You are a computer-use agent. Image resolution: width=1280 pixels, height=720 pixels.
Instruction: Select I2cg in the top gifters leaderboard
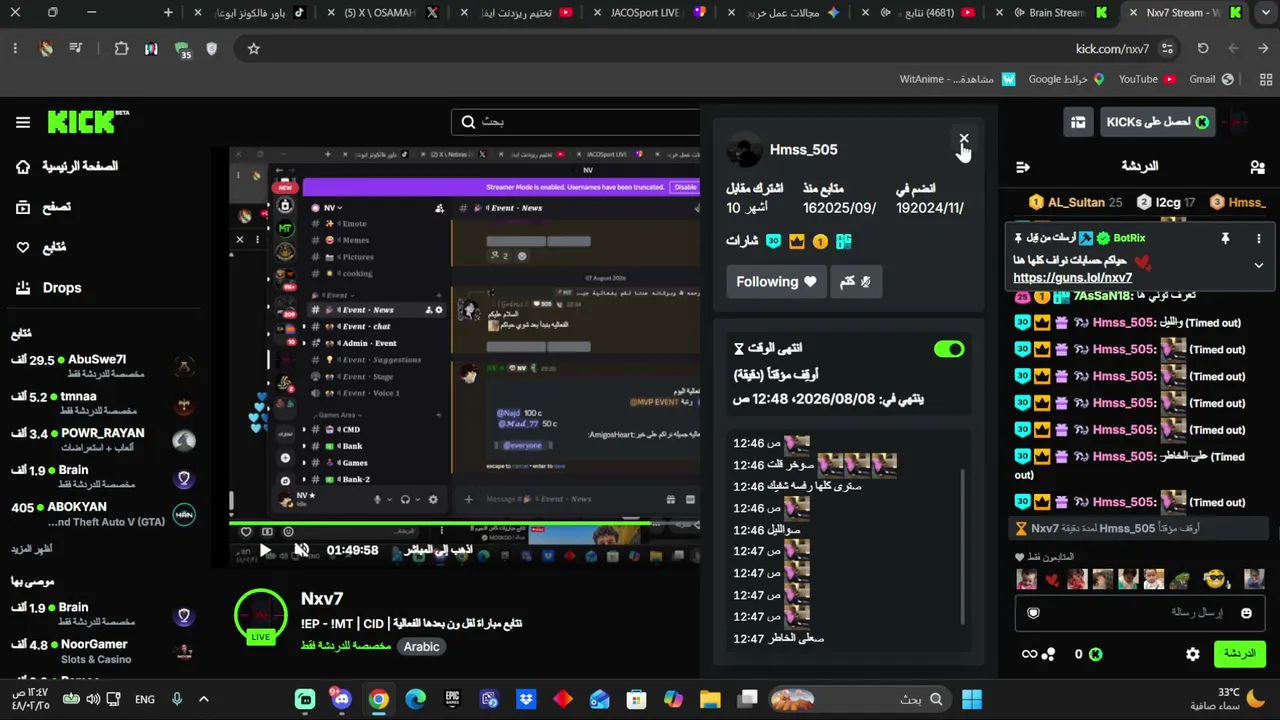tap(1167, 202)
